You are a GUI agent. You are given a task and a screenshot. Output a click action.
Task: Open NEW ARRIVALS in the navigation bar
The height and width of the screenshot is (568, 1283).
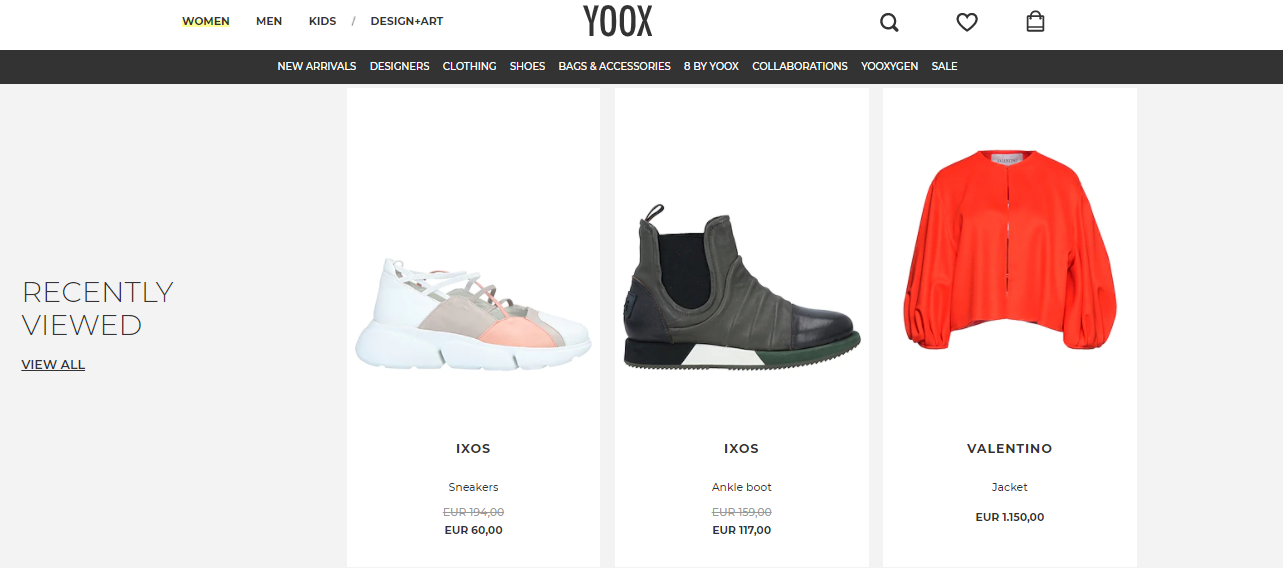pos(317,66)
